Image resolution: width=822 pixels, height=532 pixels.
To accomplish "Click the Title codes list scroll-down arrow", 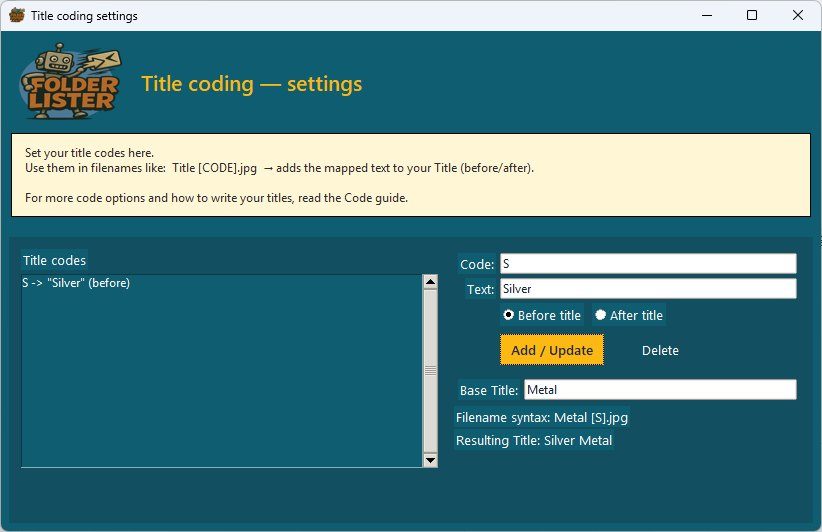I will tap(430, 460).
